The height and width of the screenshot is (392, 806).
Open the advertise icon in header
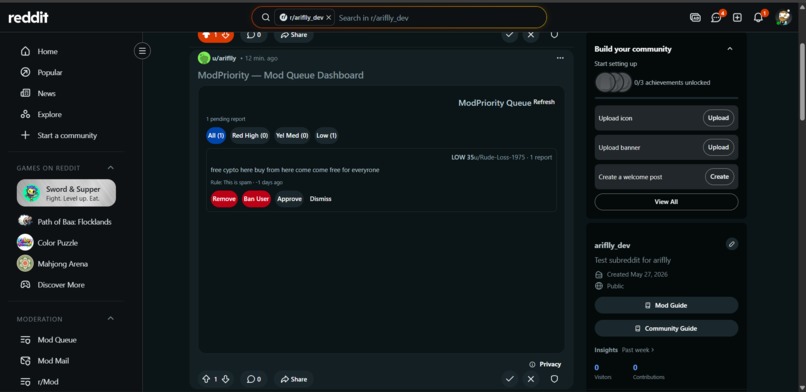695,17
